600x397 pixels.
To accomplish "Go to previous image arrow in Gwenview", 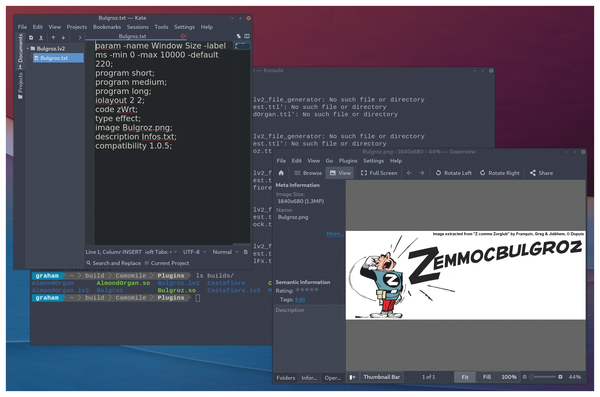I will pyautogui.click(x=409, y=173).
